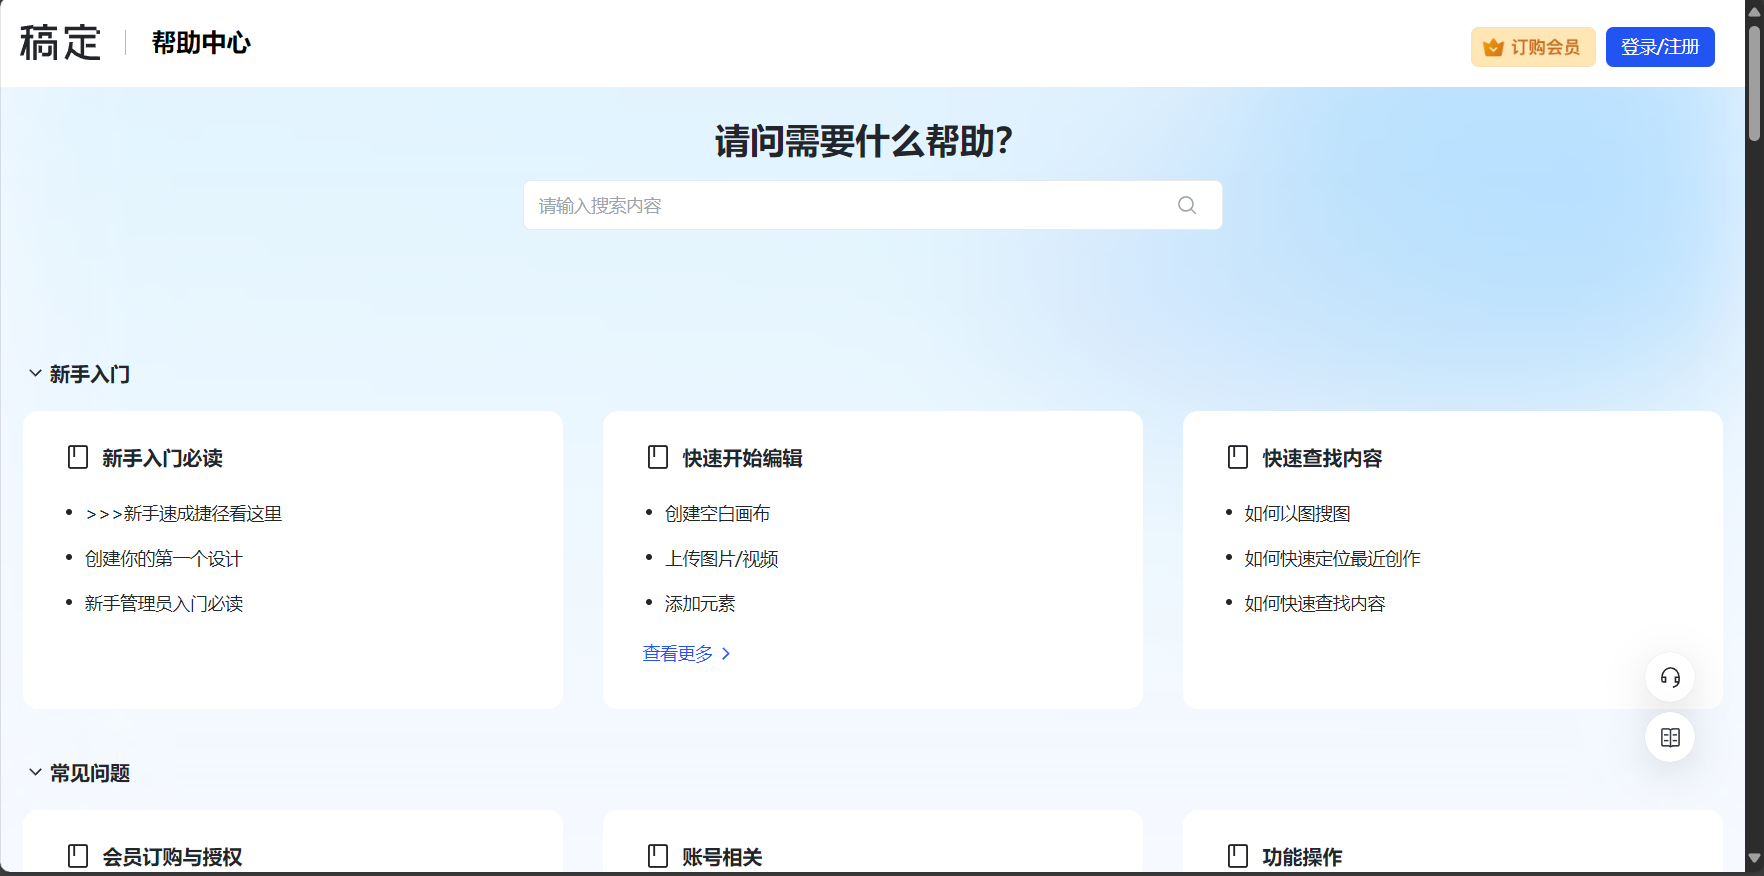Focus the 请输入搜索内容 search field
The image size is (1764, 876).
872,205
